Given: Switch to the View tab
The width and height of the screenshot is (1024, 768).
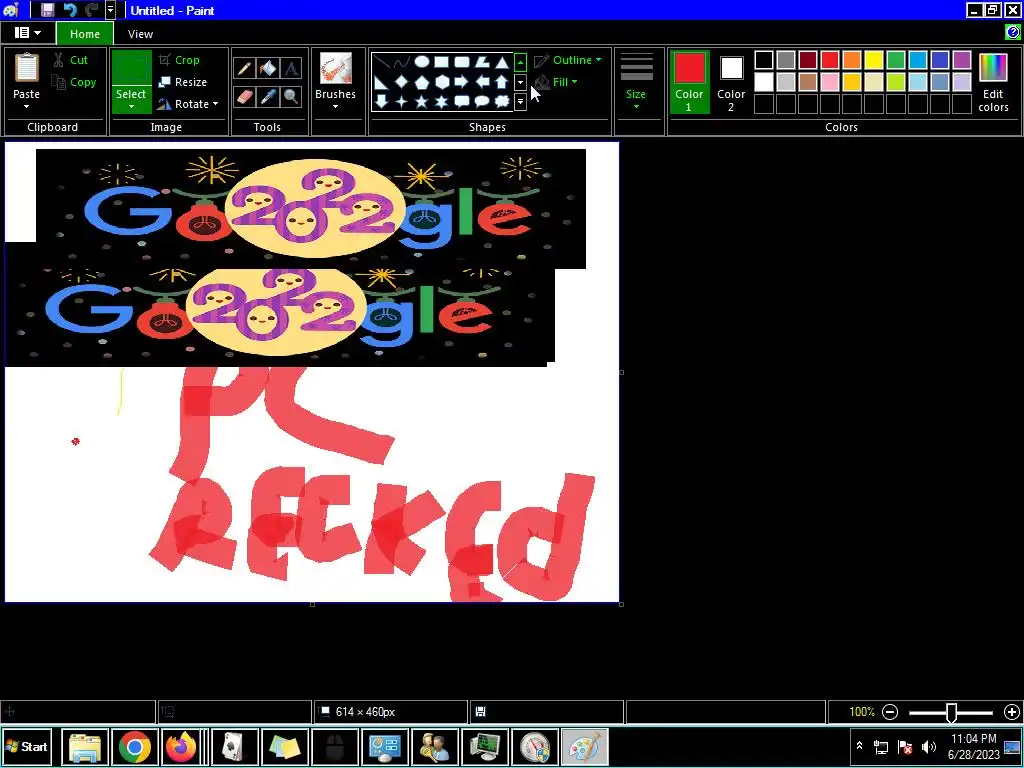Looking at the screenshot, I should click(x=140, y=33).
